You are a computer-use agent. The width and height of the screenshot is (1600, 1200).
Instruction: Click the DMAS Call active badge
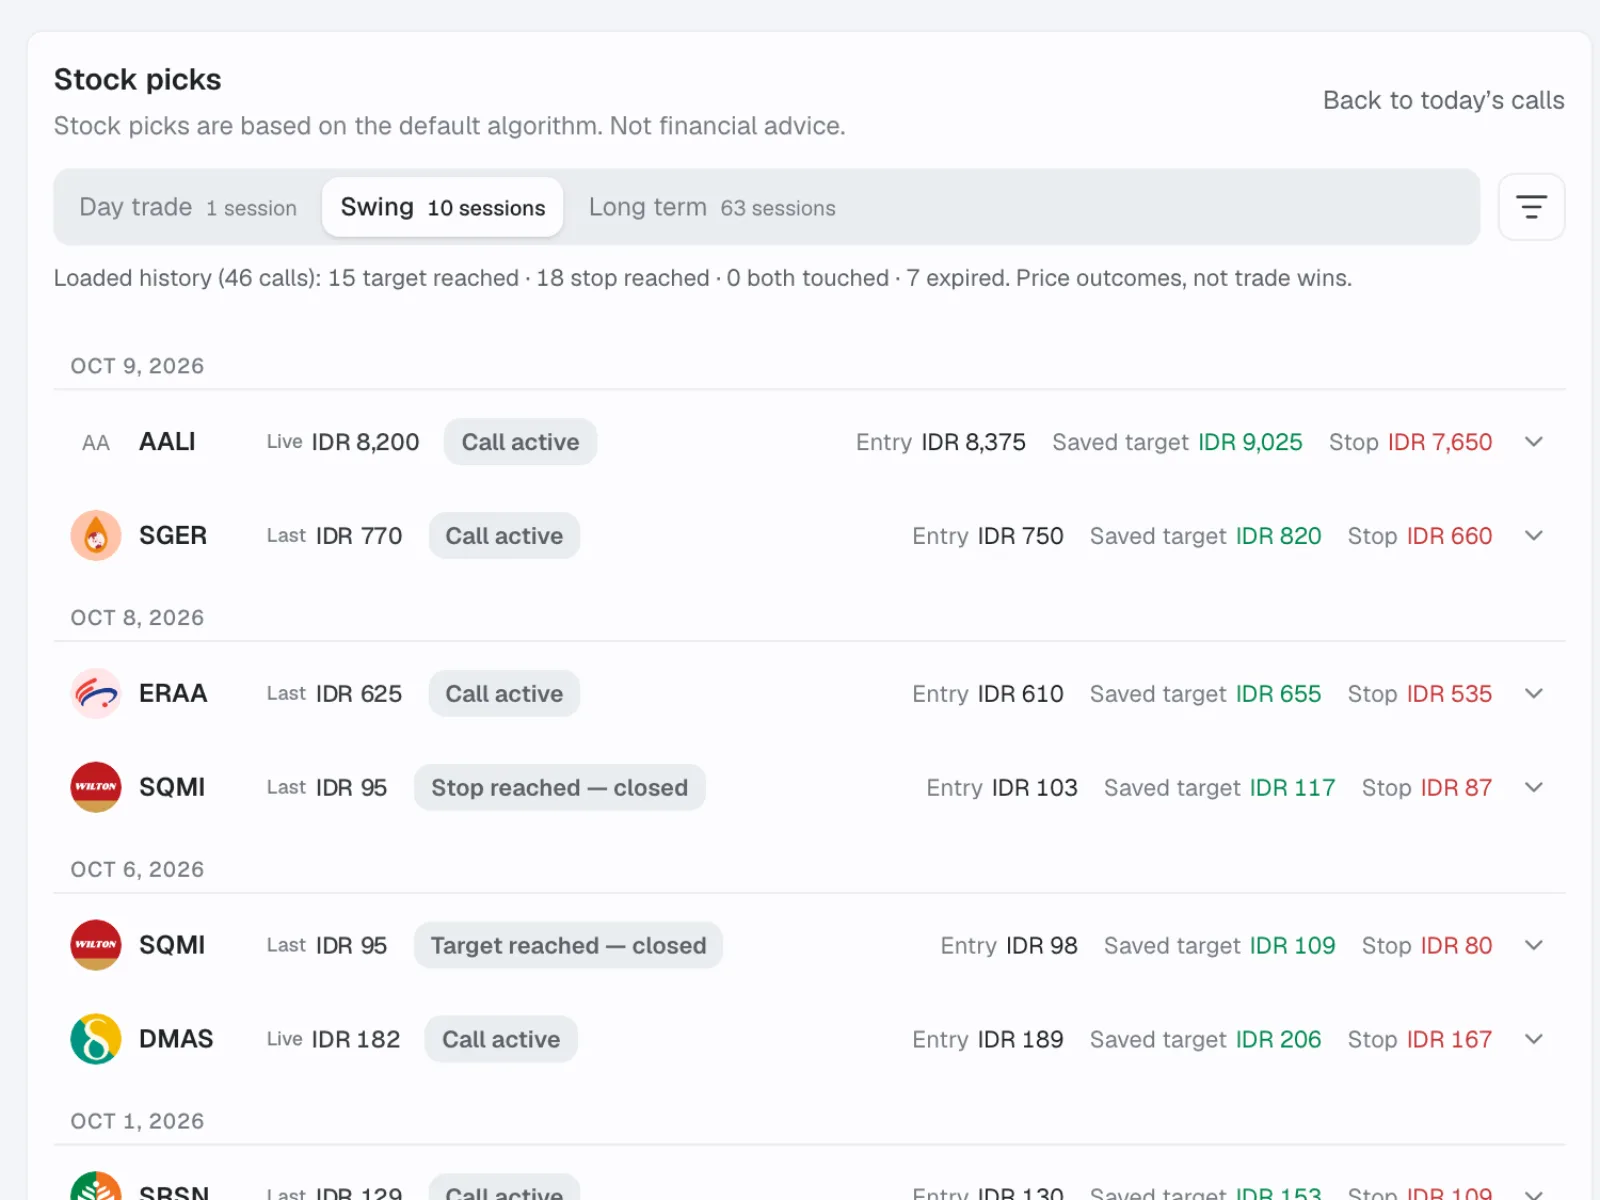point(501,1040)
